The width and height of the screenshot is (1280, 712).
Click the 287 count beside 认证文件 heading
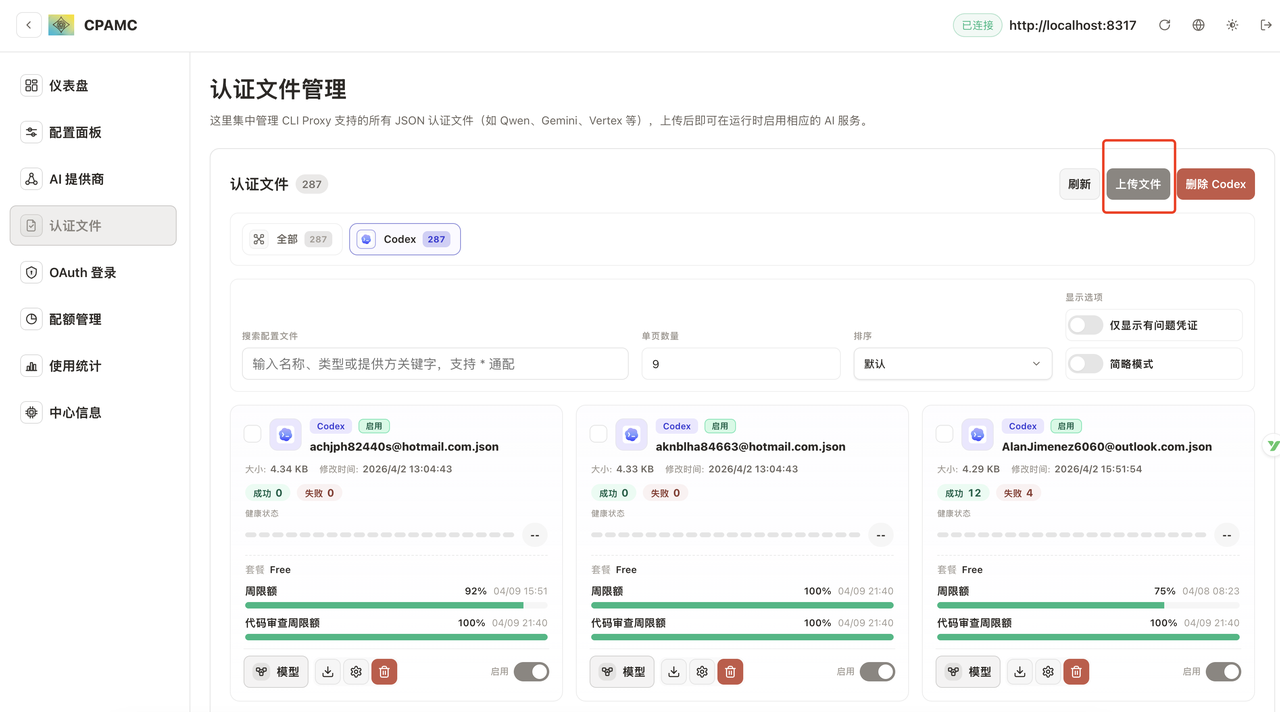tap(312, 184)
